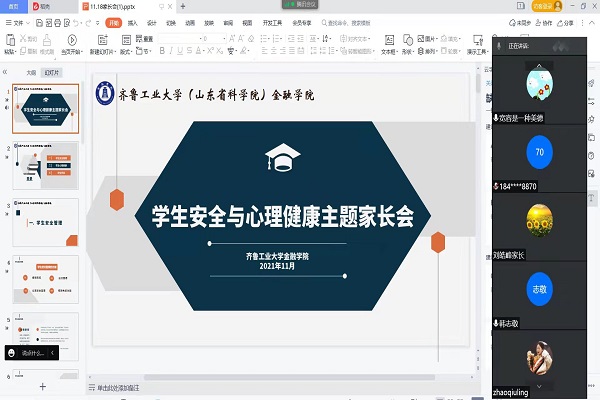The image size is (600, 400).
Task: Open the font name combo box
Action: pyautogui.click(x=180, y=39)
